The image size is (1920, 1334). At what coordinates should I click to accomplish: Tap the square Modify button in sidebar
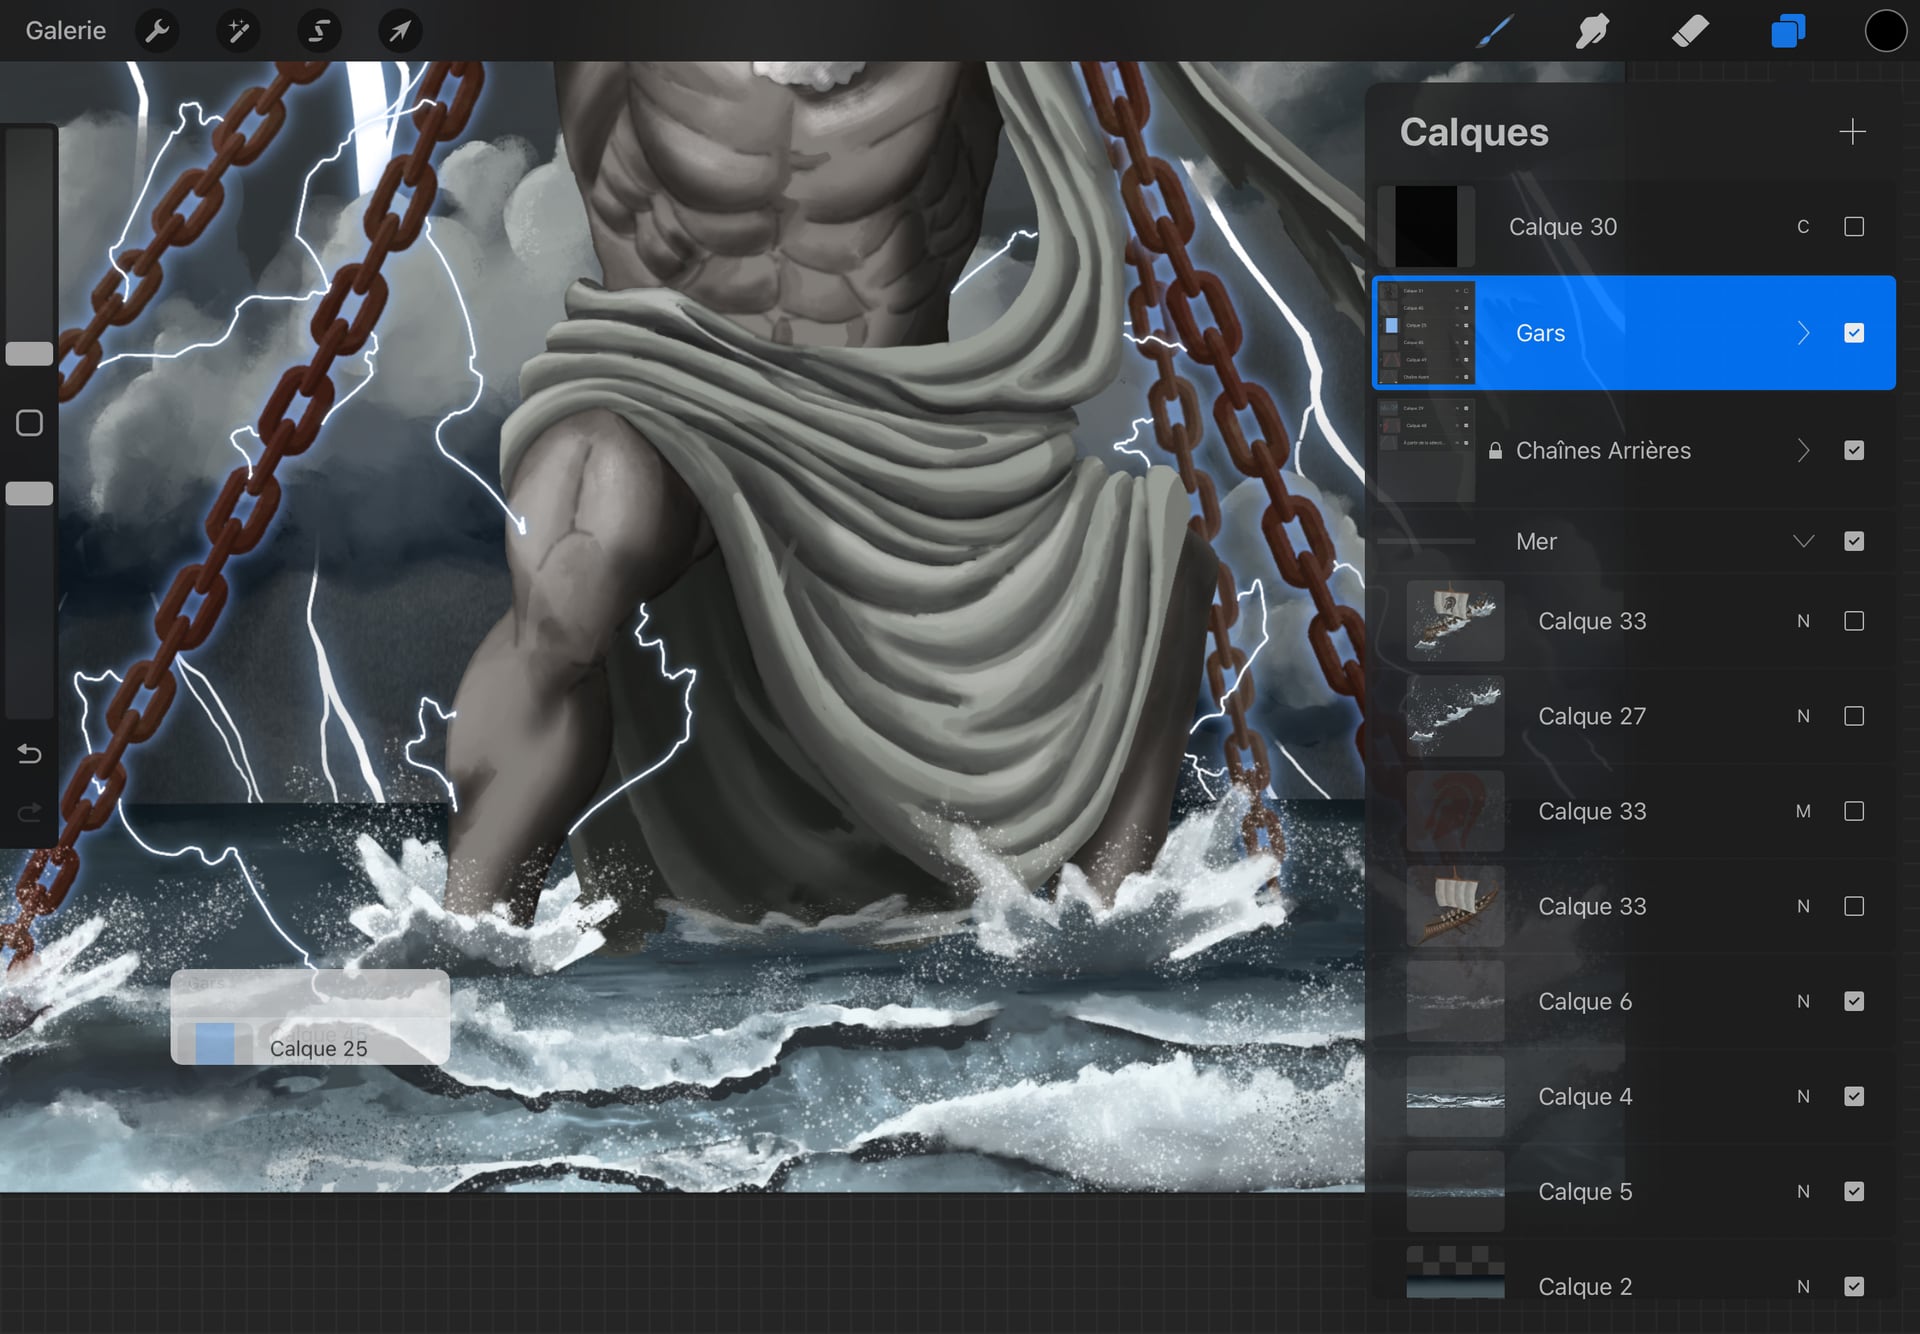click(29, 423)
